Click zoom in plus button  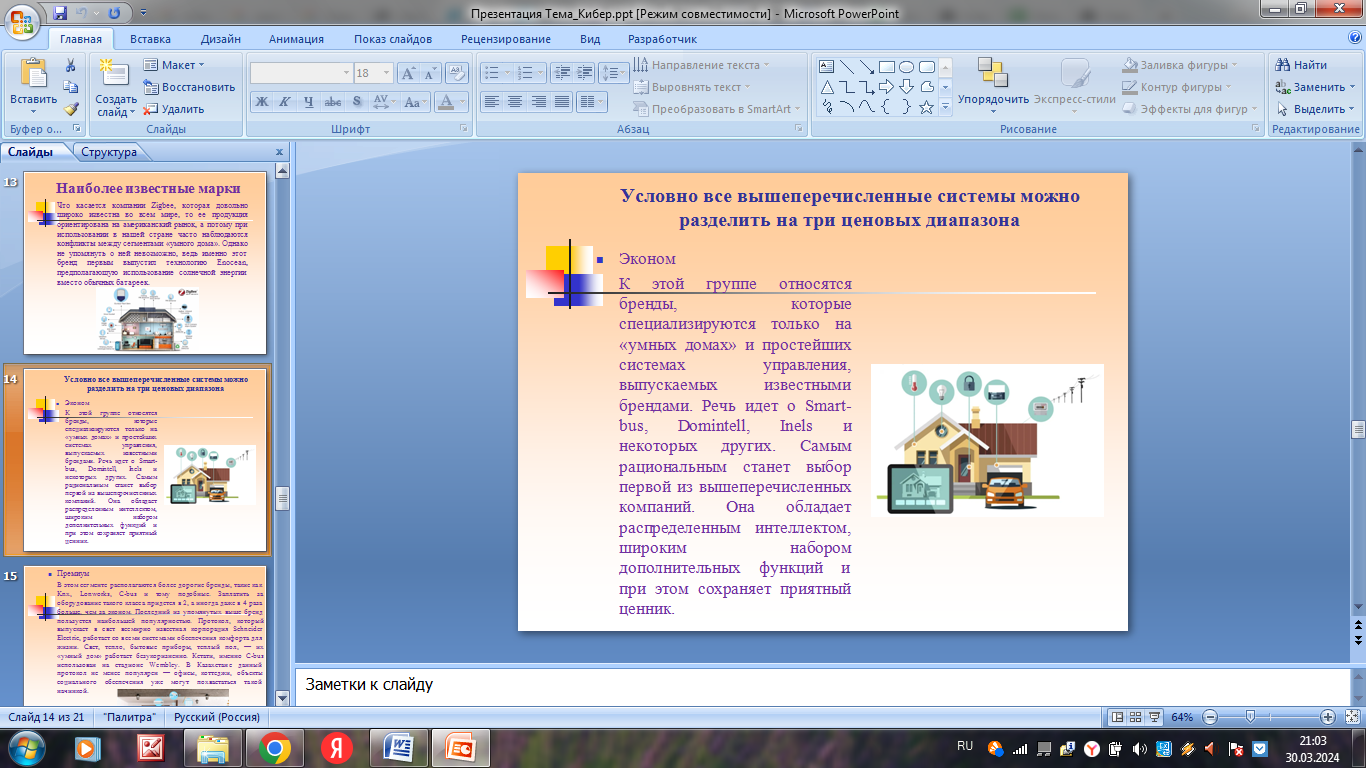click(x=1328, y=717)
